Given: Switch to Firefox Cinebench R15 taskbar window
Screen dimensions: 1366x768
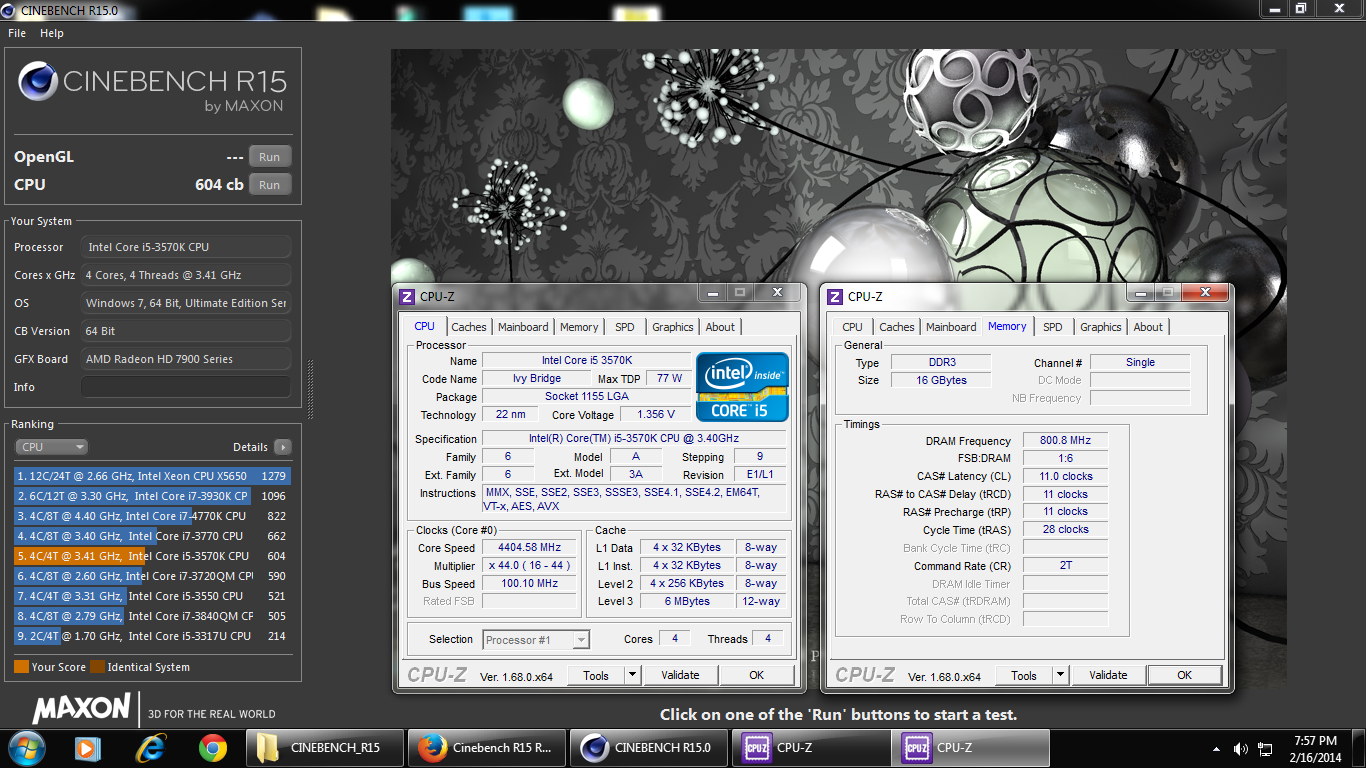Looking at the screenshot, I should point(487,748).
